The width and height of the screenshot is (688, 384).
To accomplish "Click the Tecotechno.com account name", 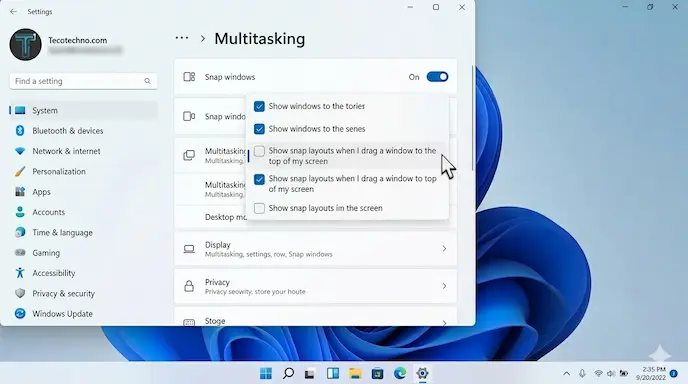I will [78, 40].
